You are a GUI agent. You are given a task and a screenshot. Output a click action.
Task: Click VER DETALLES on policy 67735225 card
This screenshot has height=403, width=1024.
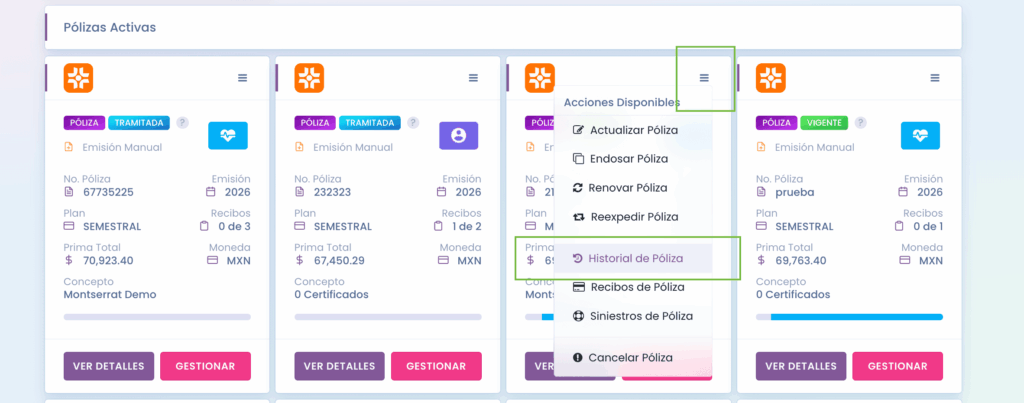click(108, 366)
